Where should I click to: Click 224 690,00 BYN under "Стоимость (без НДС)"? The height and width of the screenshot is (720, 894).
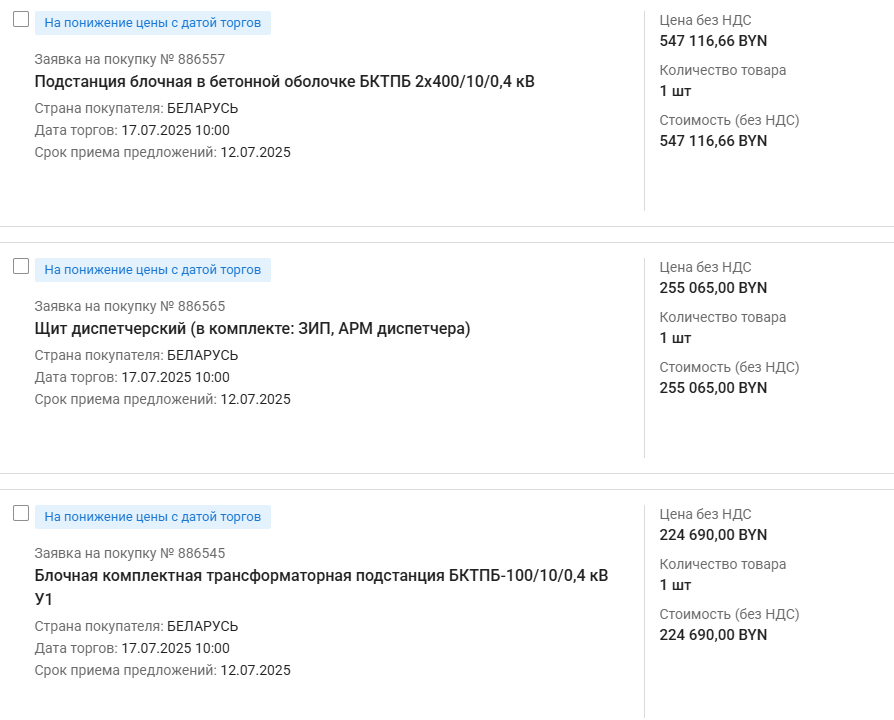[x=713, y=635]
